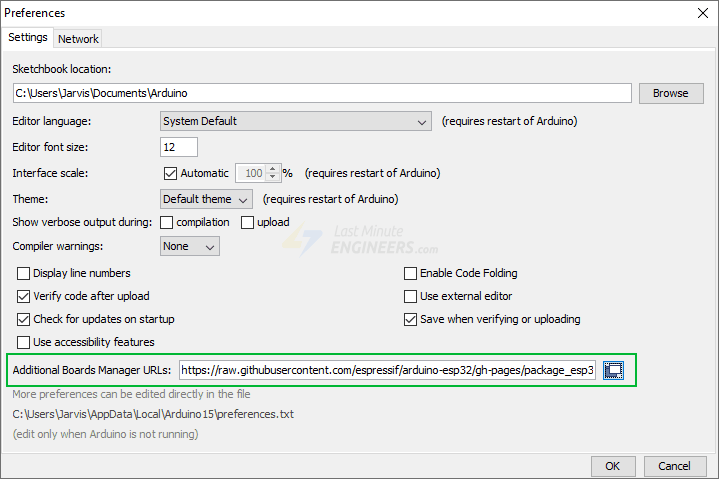This screenshot has height=479, width=719.
Task: Click the Cancel button
Action: pyautogui.click(x=675, y=466)
